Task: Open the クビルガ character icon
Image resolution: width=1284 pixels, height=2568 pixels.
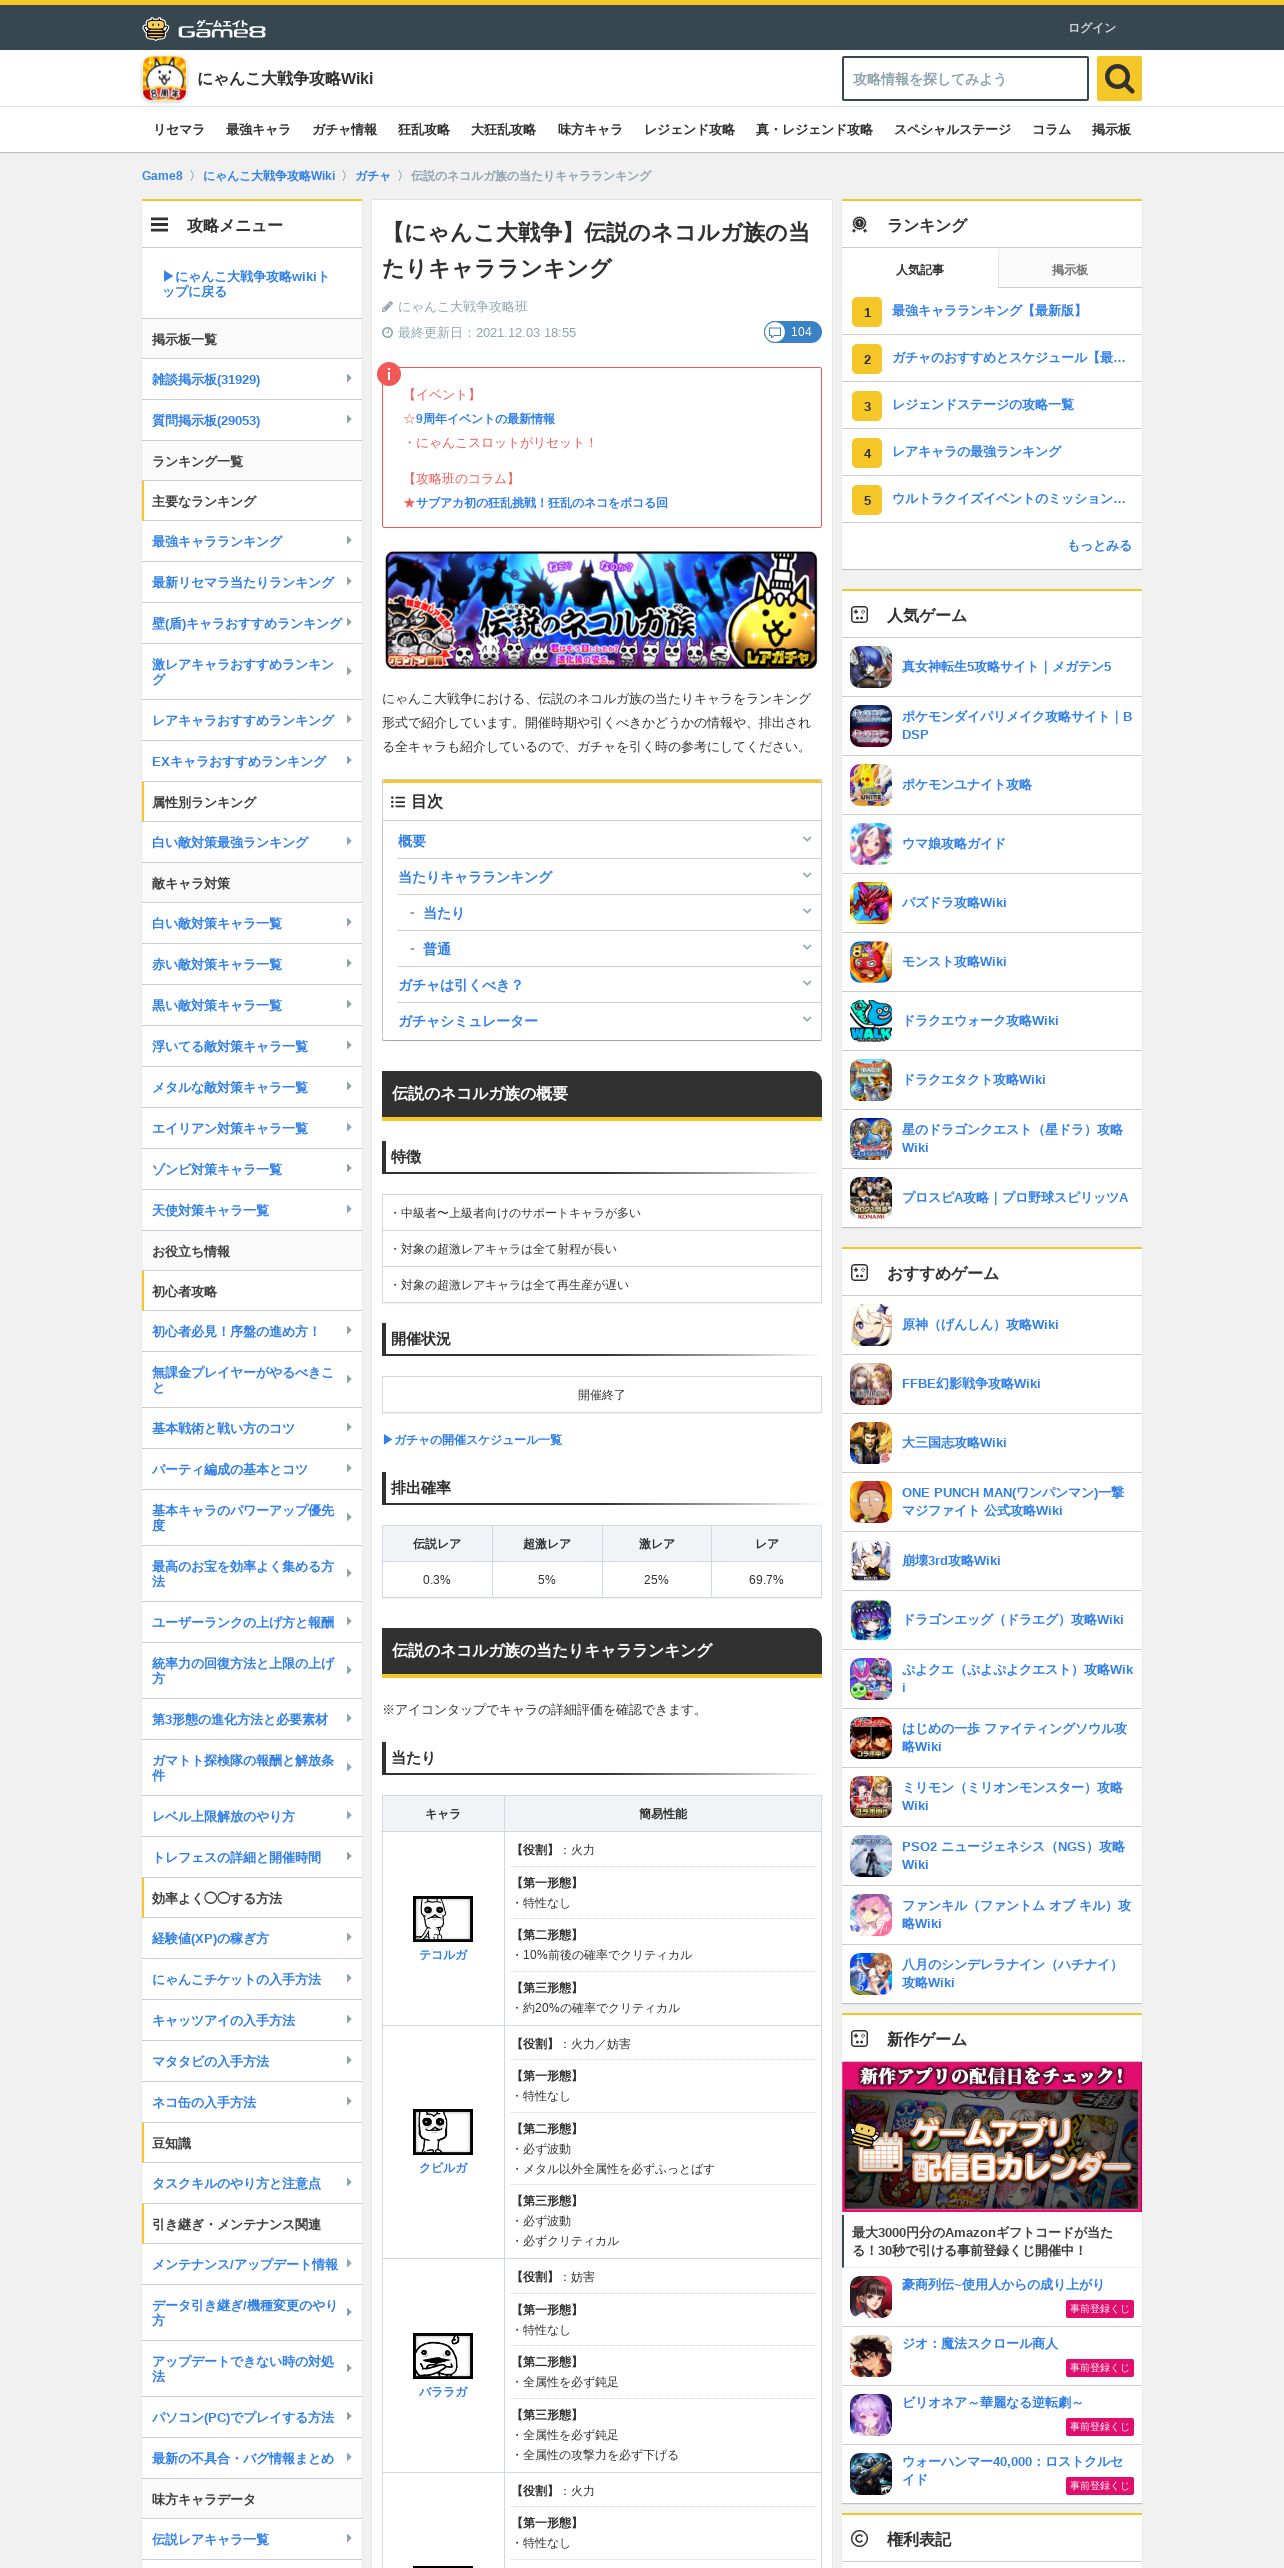Action: click(443, 2131)
